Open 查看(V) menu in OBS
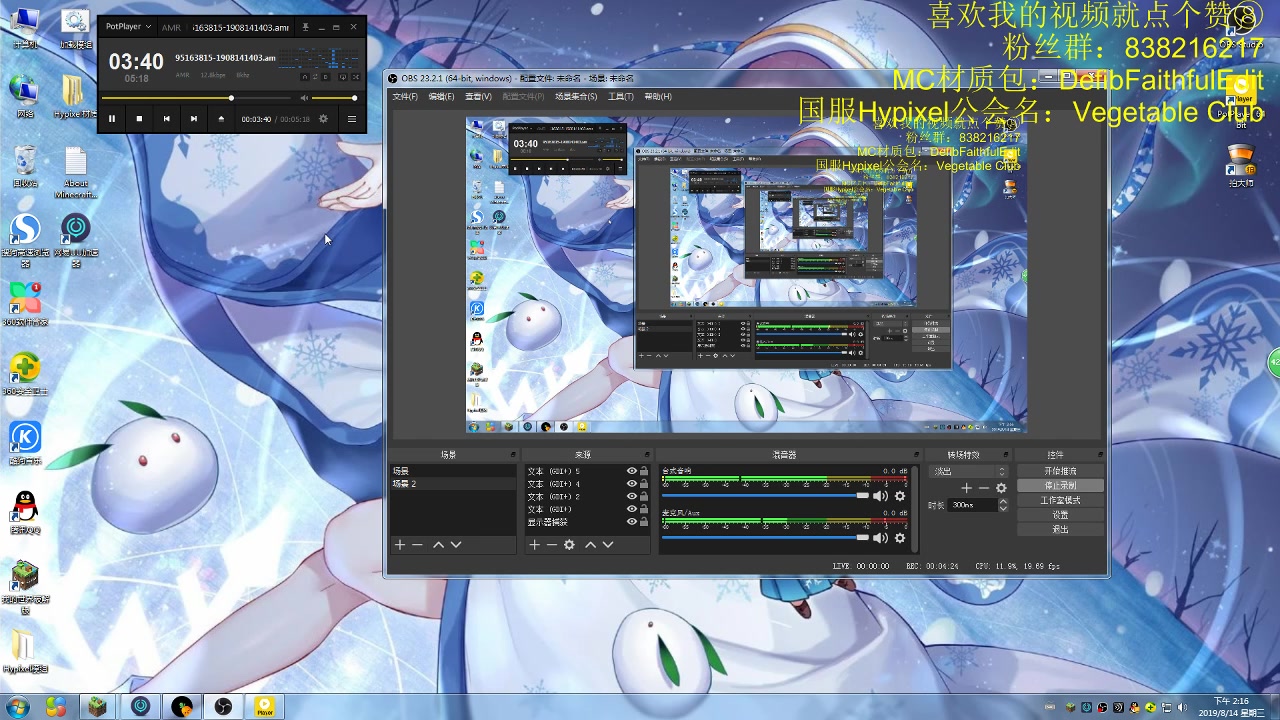This screenshot has height=720, width=1280. coord(478,97)
